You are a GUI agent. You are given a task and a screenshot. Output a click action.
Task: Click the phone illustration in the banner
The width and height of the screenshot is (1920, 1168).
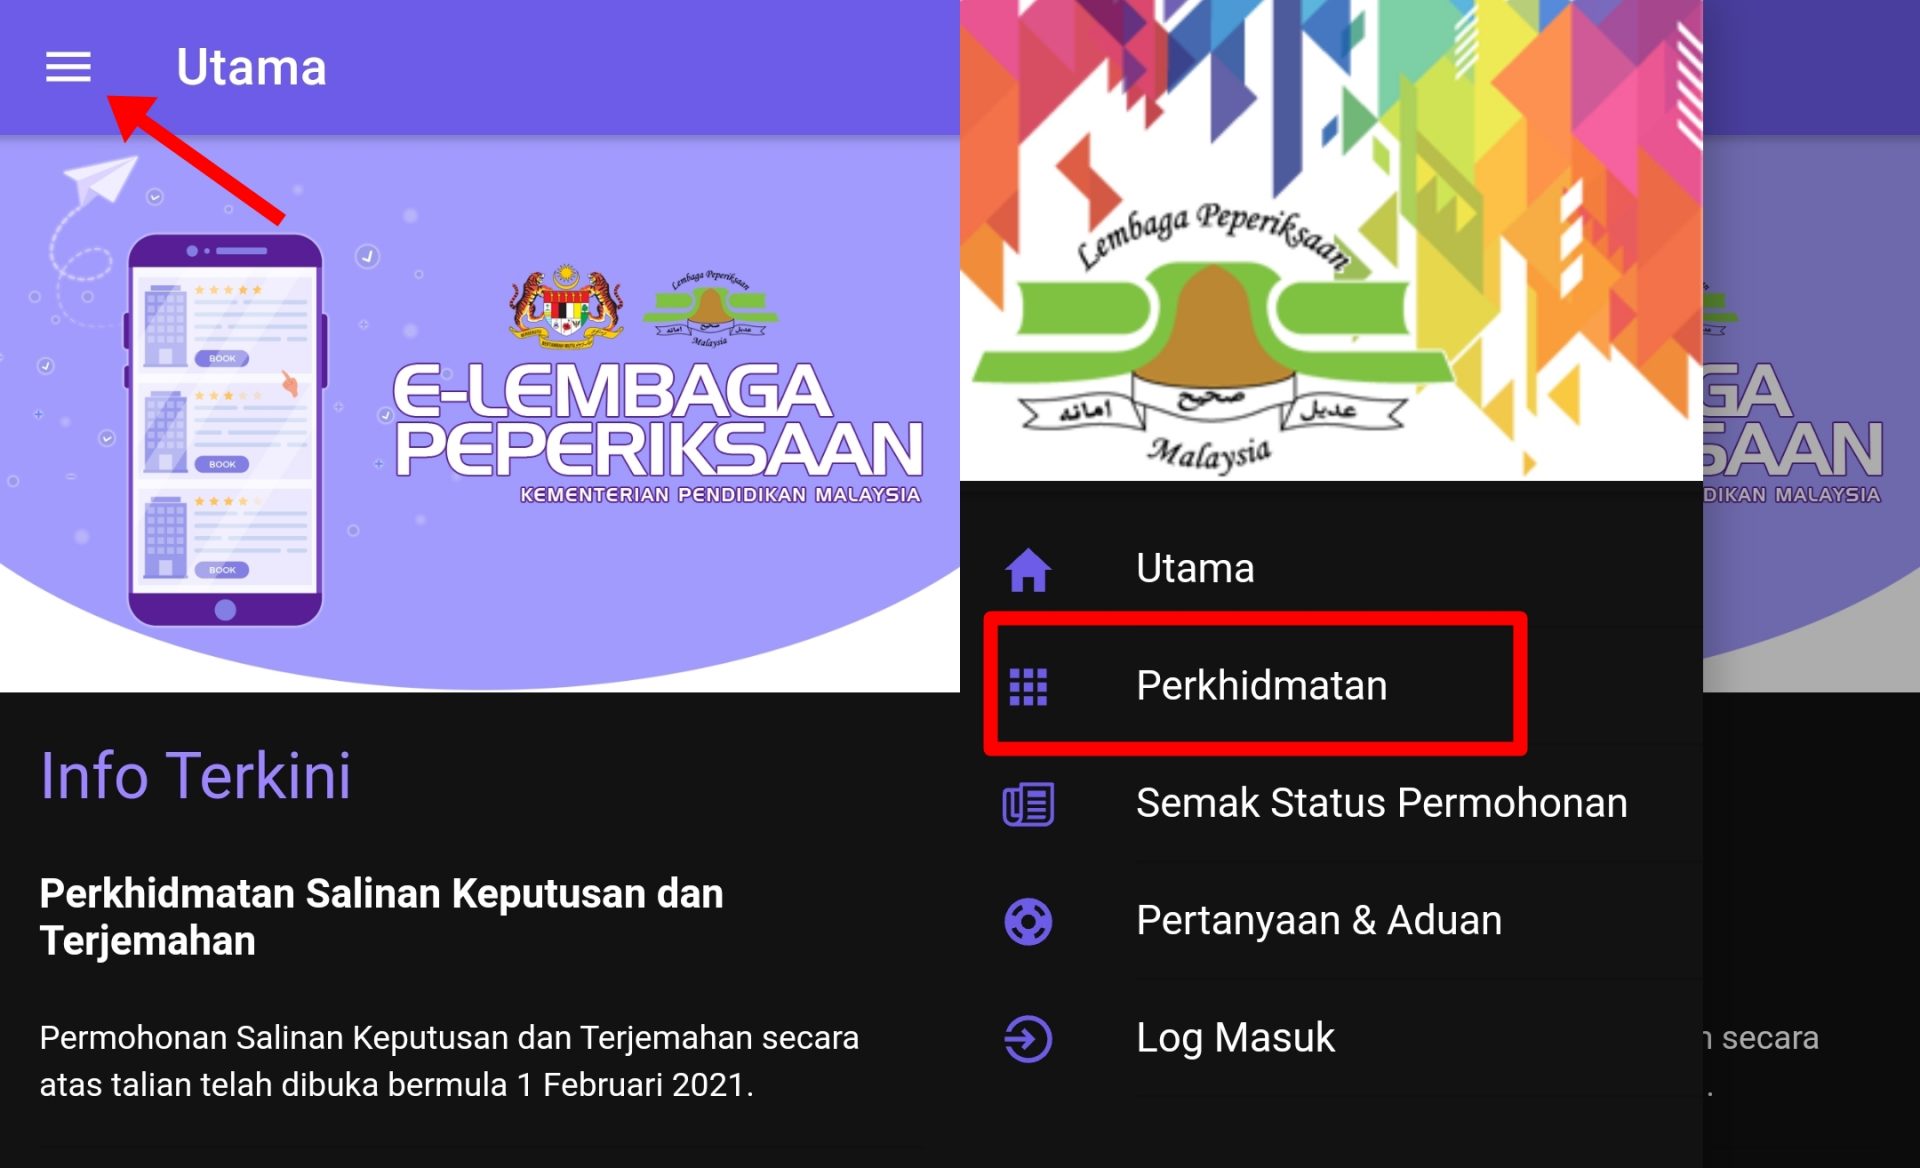point(225,430)
